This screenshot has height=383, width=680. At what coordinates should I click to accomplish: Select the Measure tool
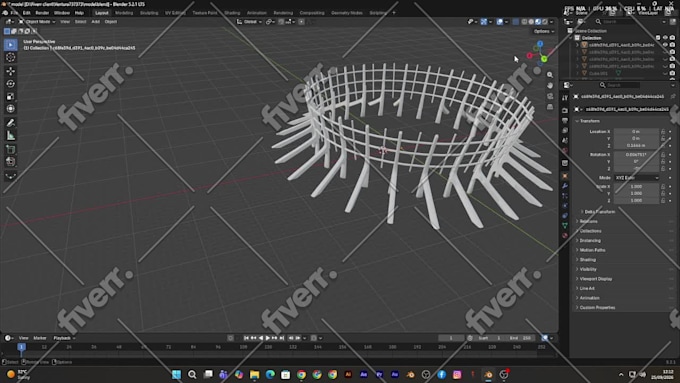pos(11,136)
